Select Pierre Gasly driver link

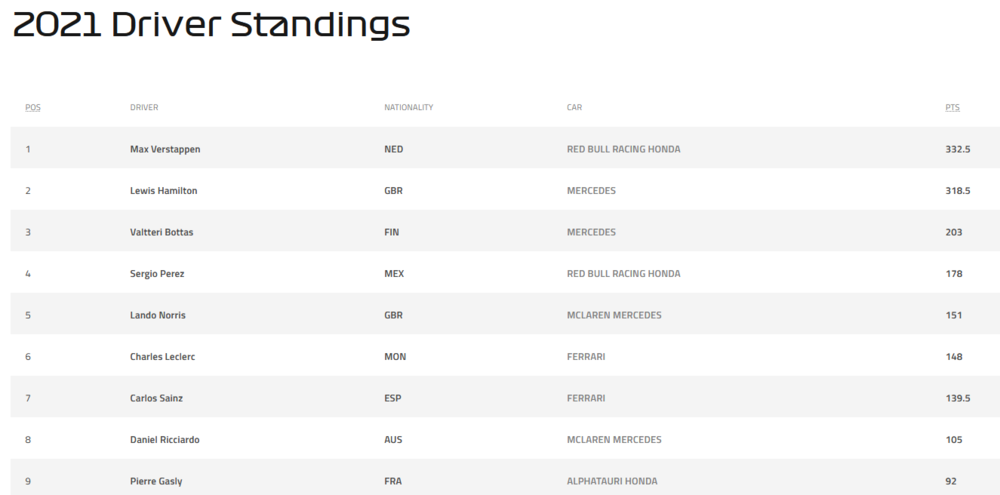156,481
